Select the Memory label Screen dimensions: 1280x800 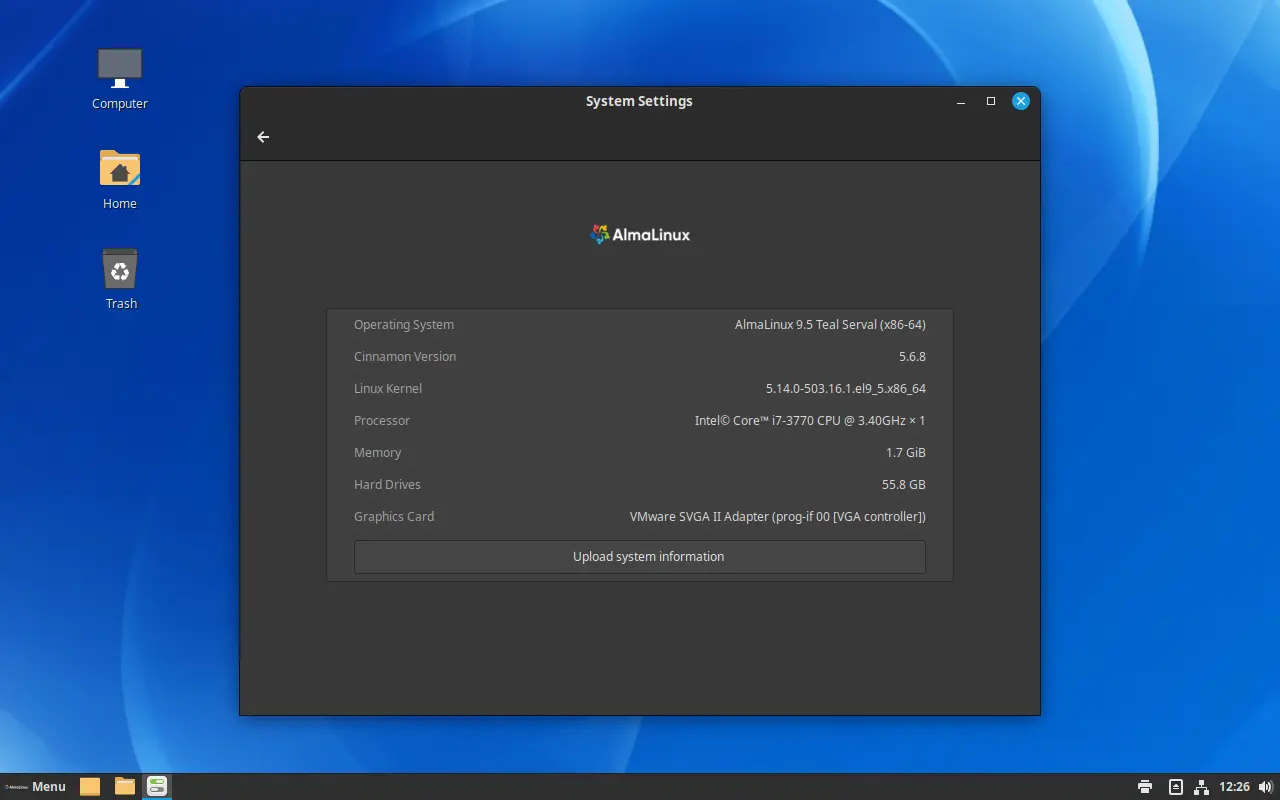click(x=377, y=453)
